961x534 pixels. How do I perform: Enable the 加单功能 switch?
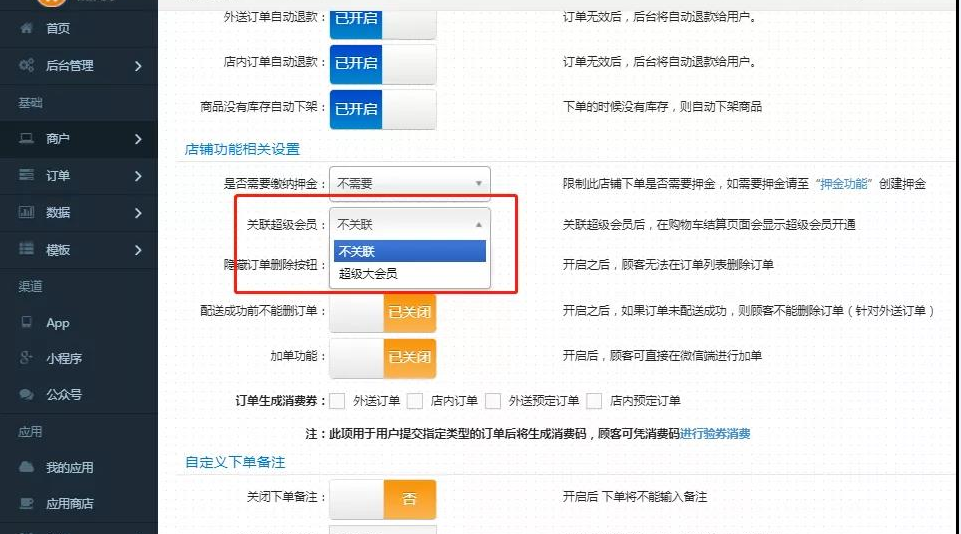tap(383, 357)
